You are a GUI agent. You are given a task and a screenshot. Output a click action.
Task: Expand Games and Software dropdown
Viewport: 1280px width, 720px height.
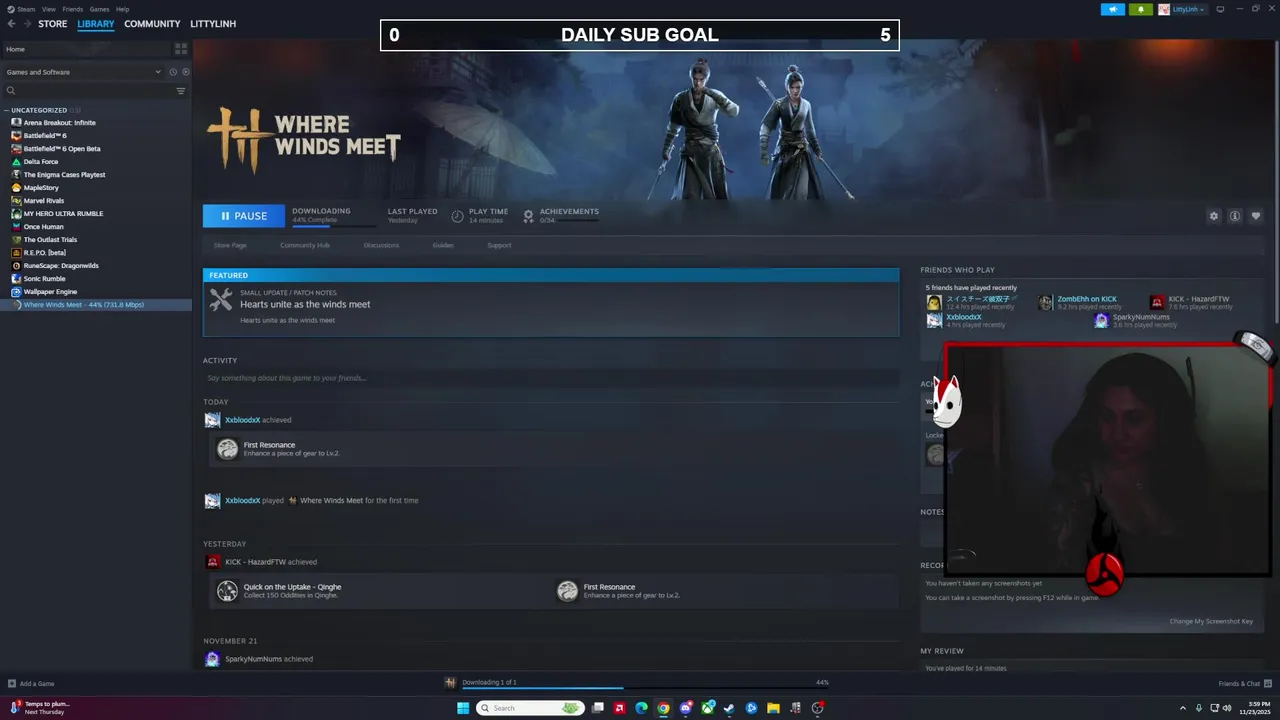(x=83, y=72)
